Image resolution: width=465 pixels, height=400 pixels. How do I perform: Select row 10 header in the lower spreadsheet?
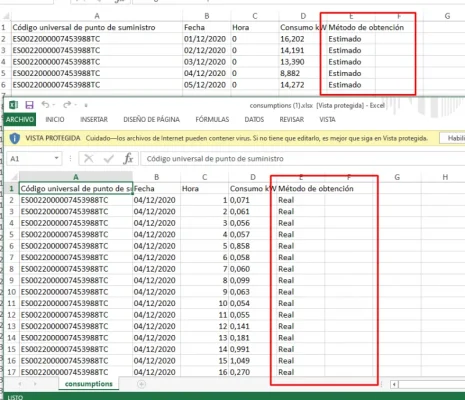[12, 292]
